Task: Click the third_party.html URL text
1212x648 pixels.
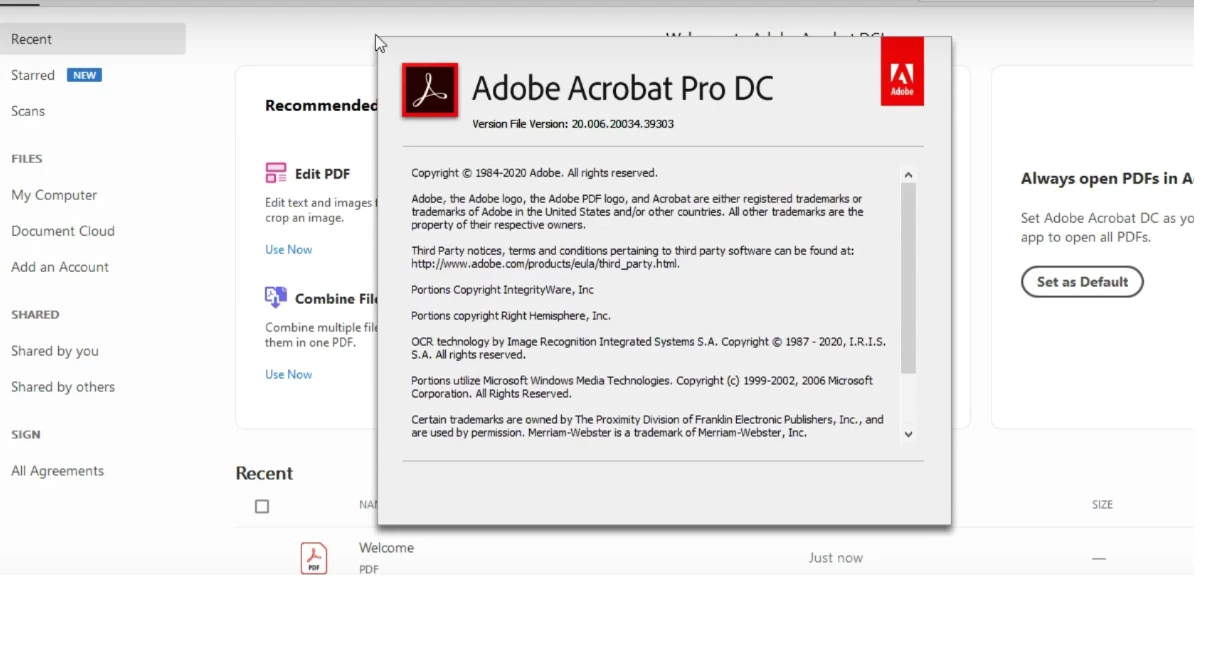Action: point(545,264)
